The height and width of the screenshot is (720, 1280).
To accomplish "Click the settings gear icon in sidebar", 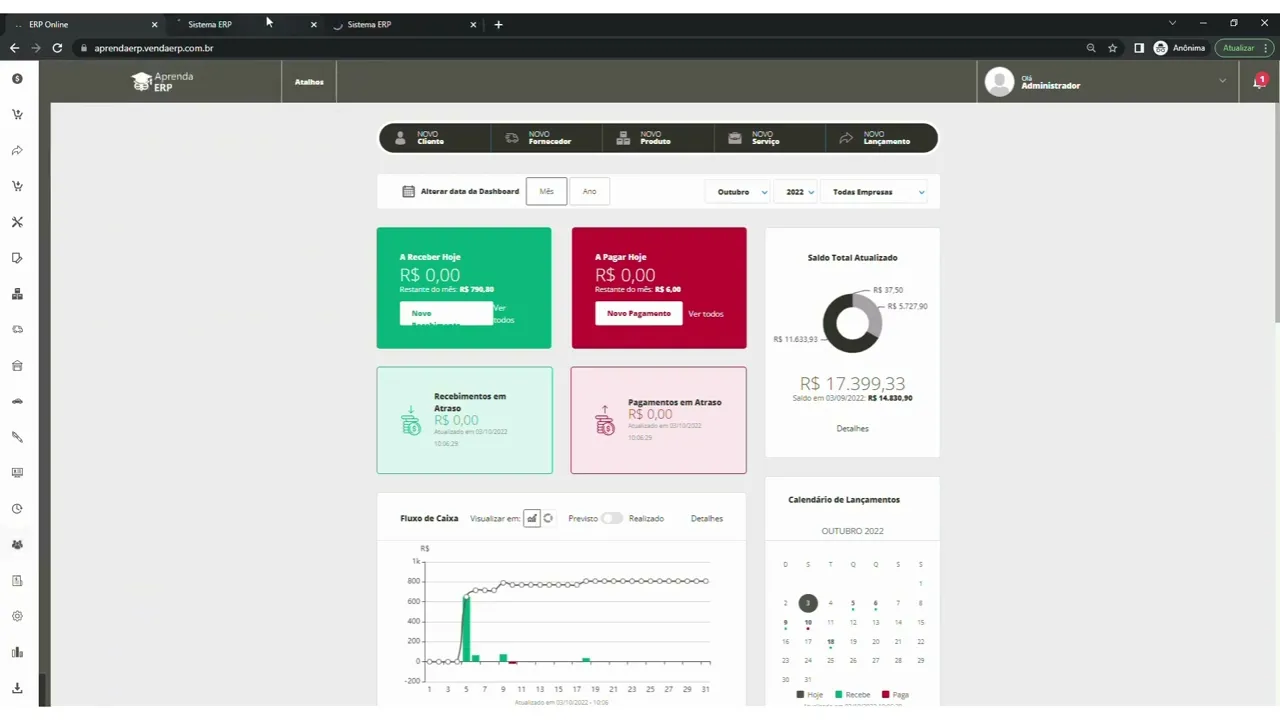I will tap(17, 616).
